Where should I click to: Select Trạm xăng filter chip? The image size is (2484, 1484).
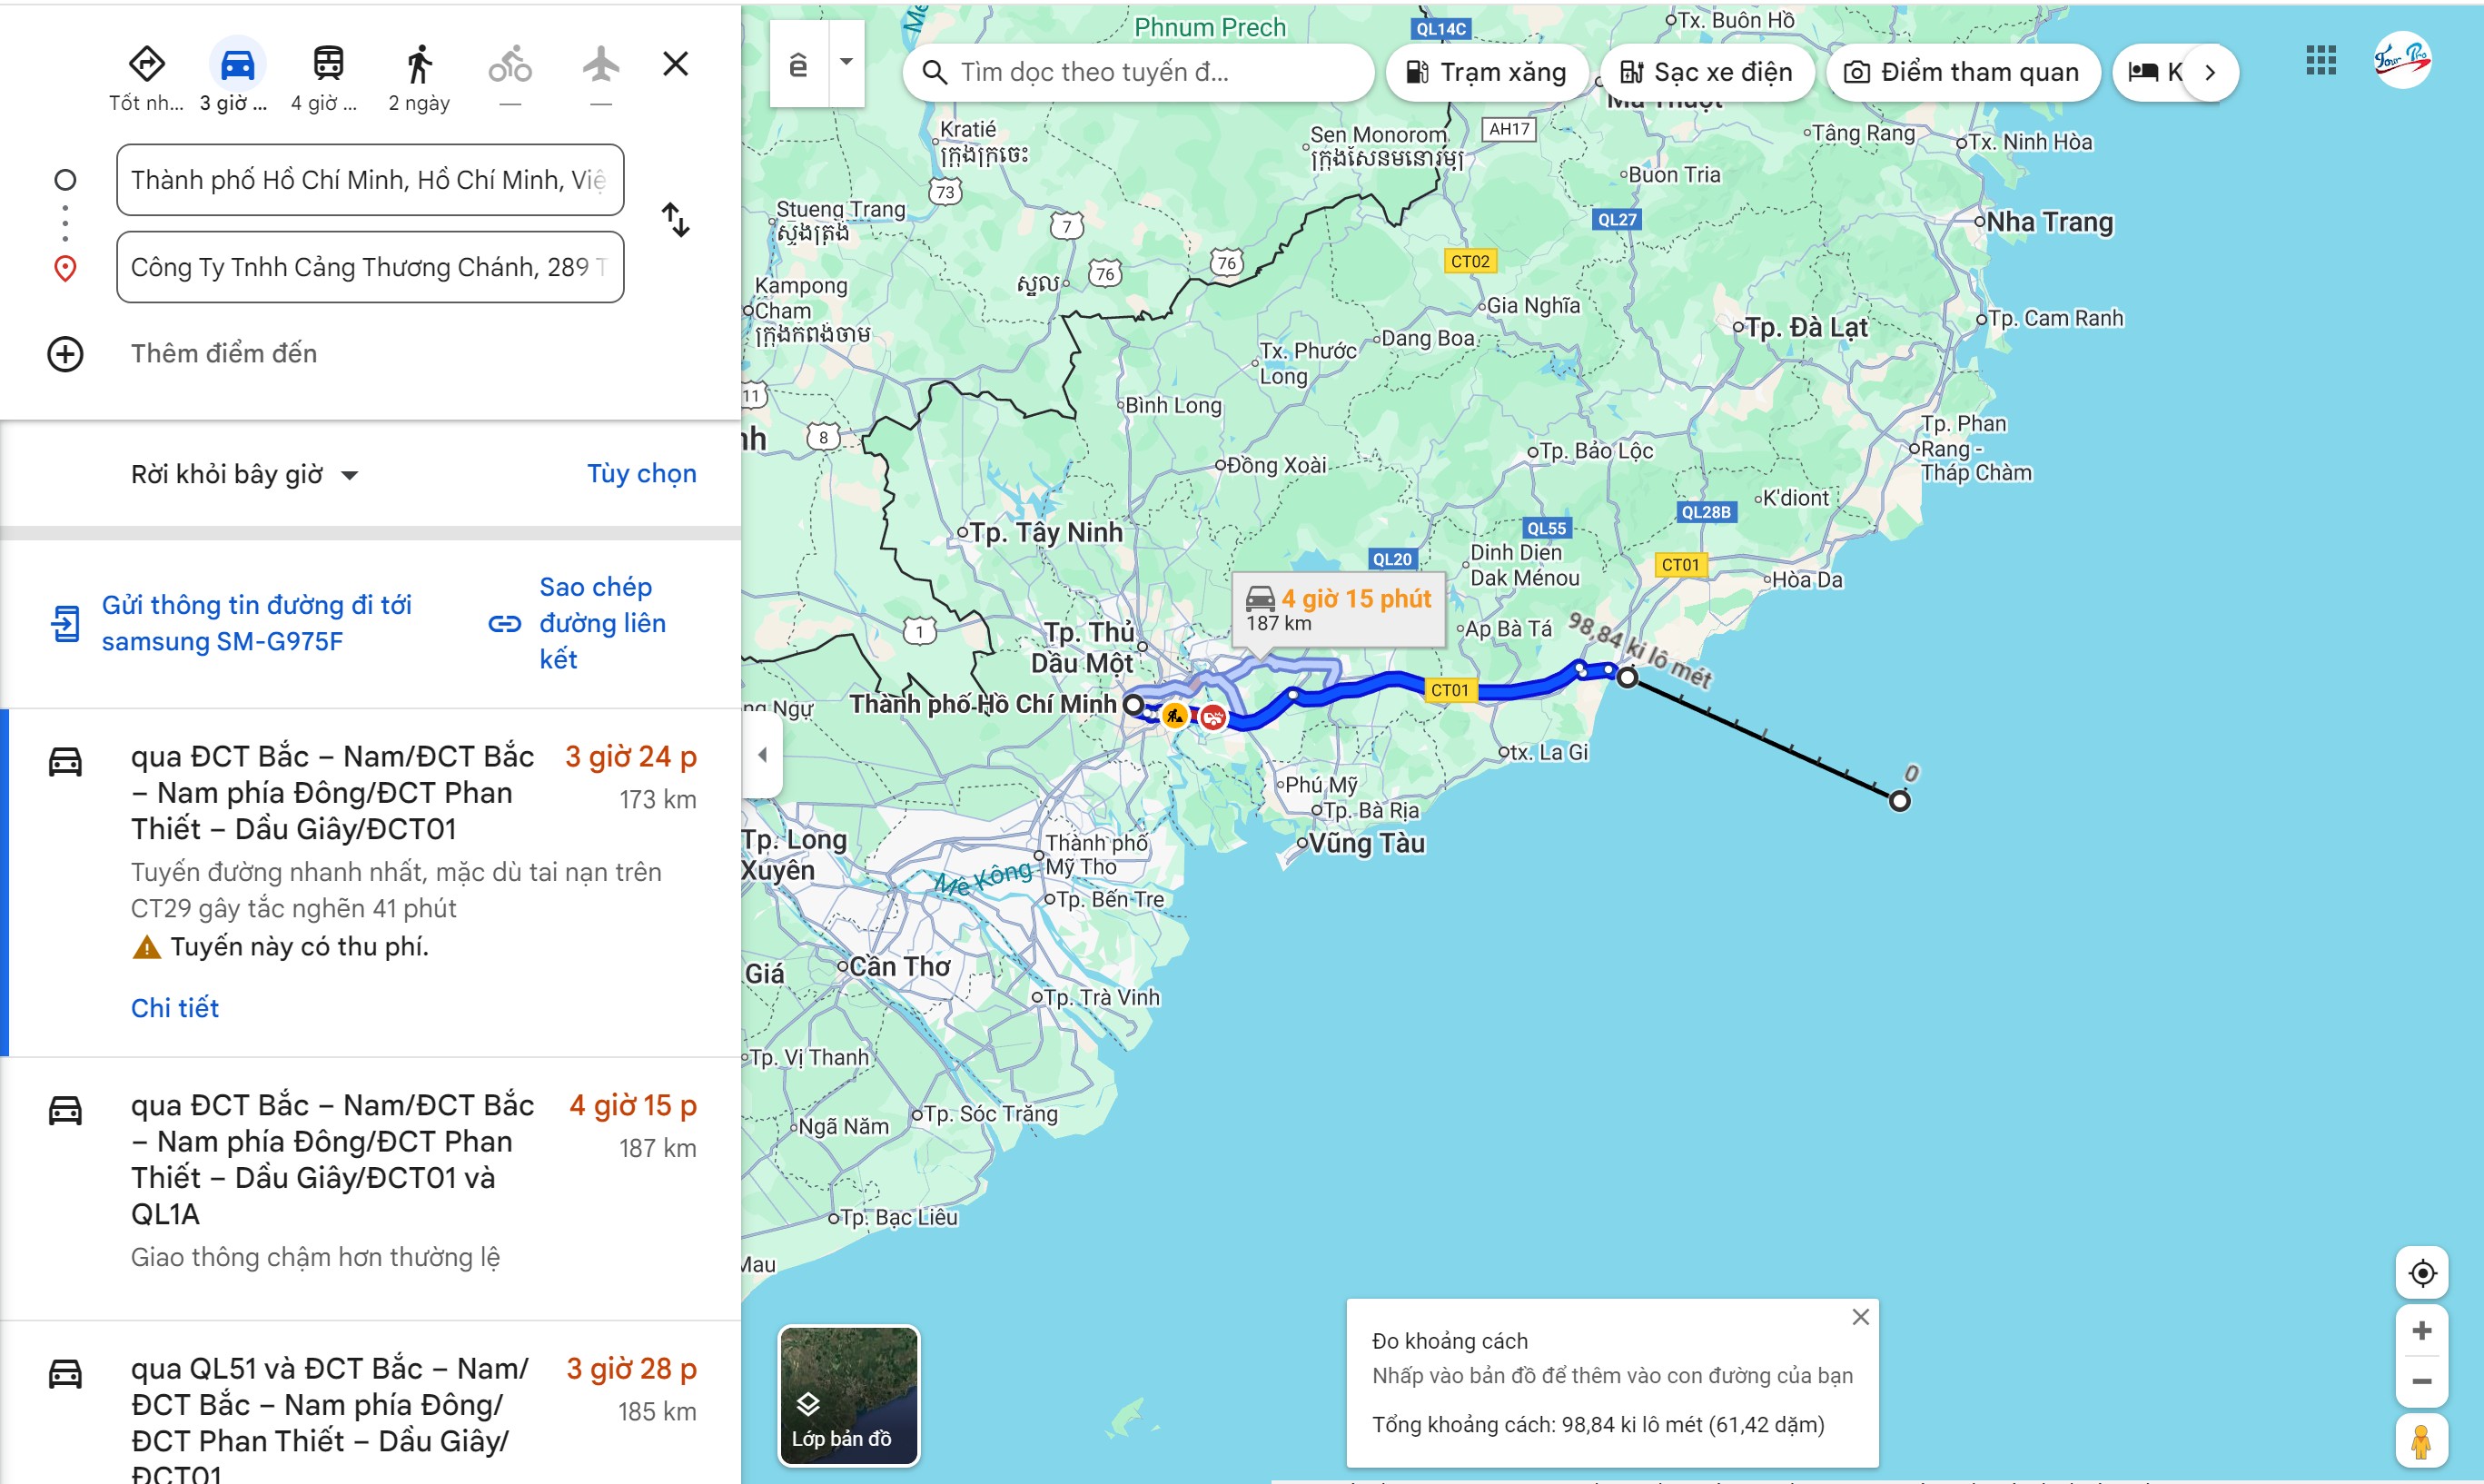[1486, 72]
